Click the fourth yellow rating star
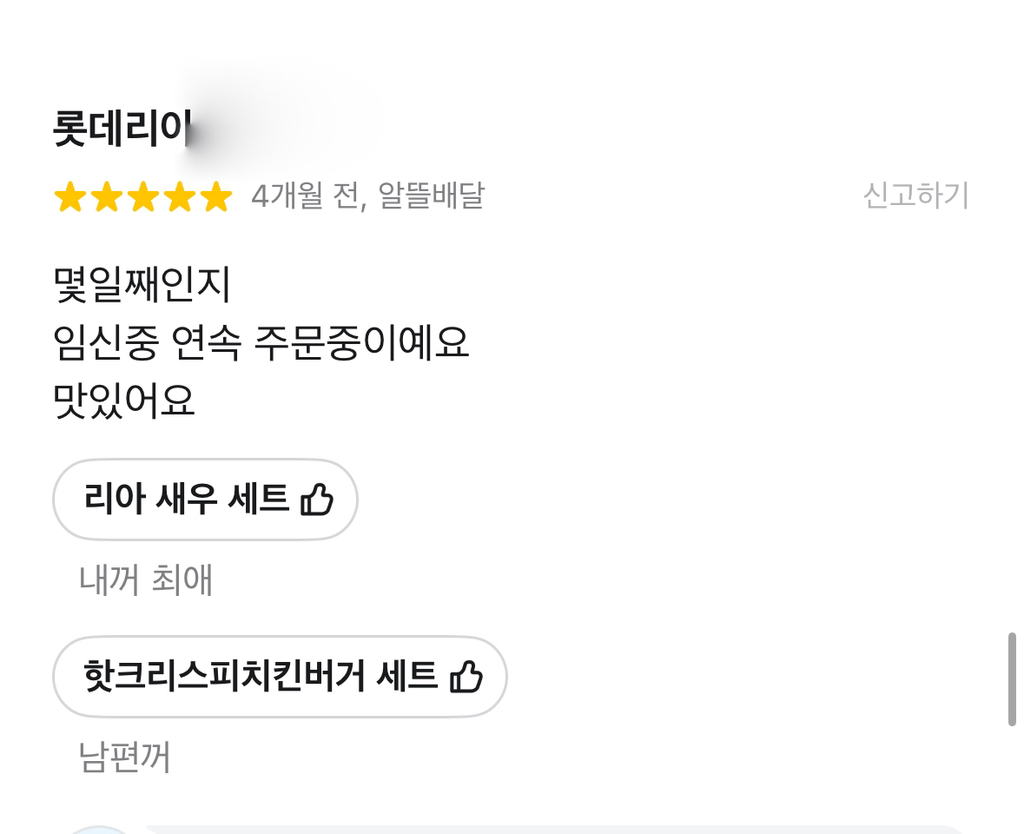This screenshot has height=834, width=1024. tap(180, 197)
